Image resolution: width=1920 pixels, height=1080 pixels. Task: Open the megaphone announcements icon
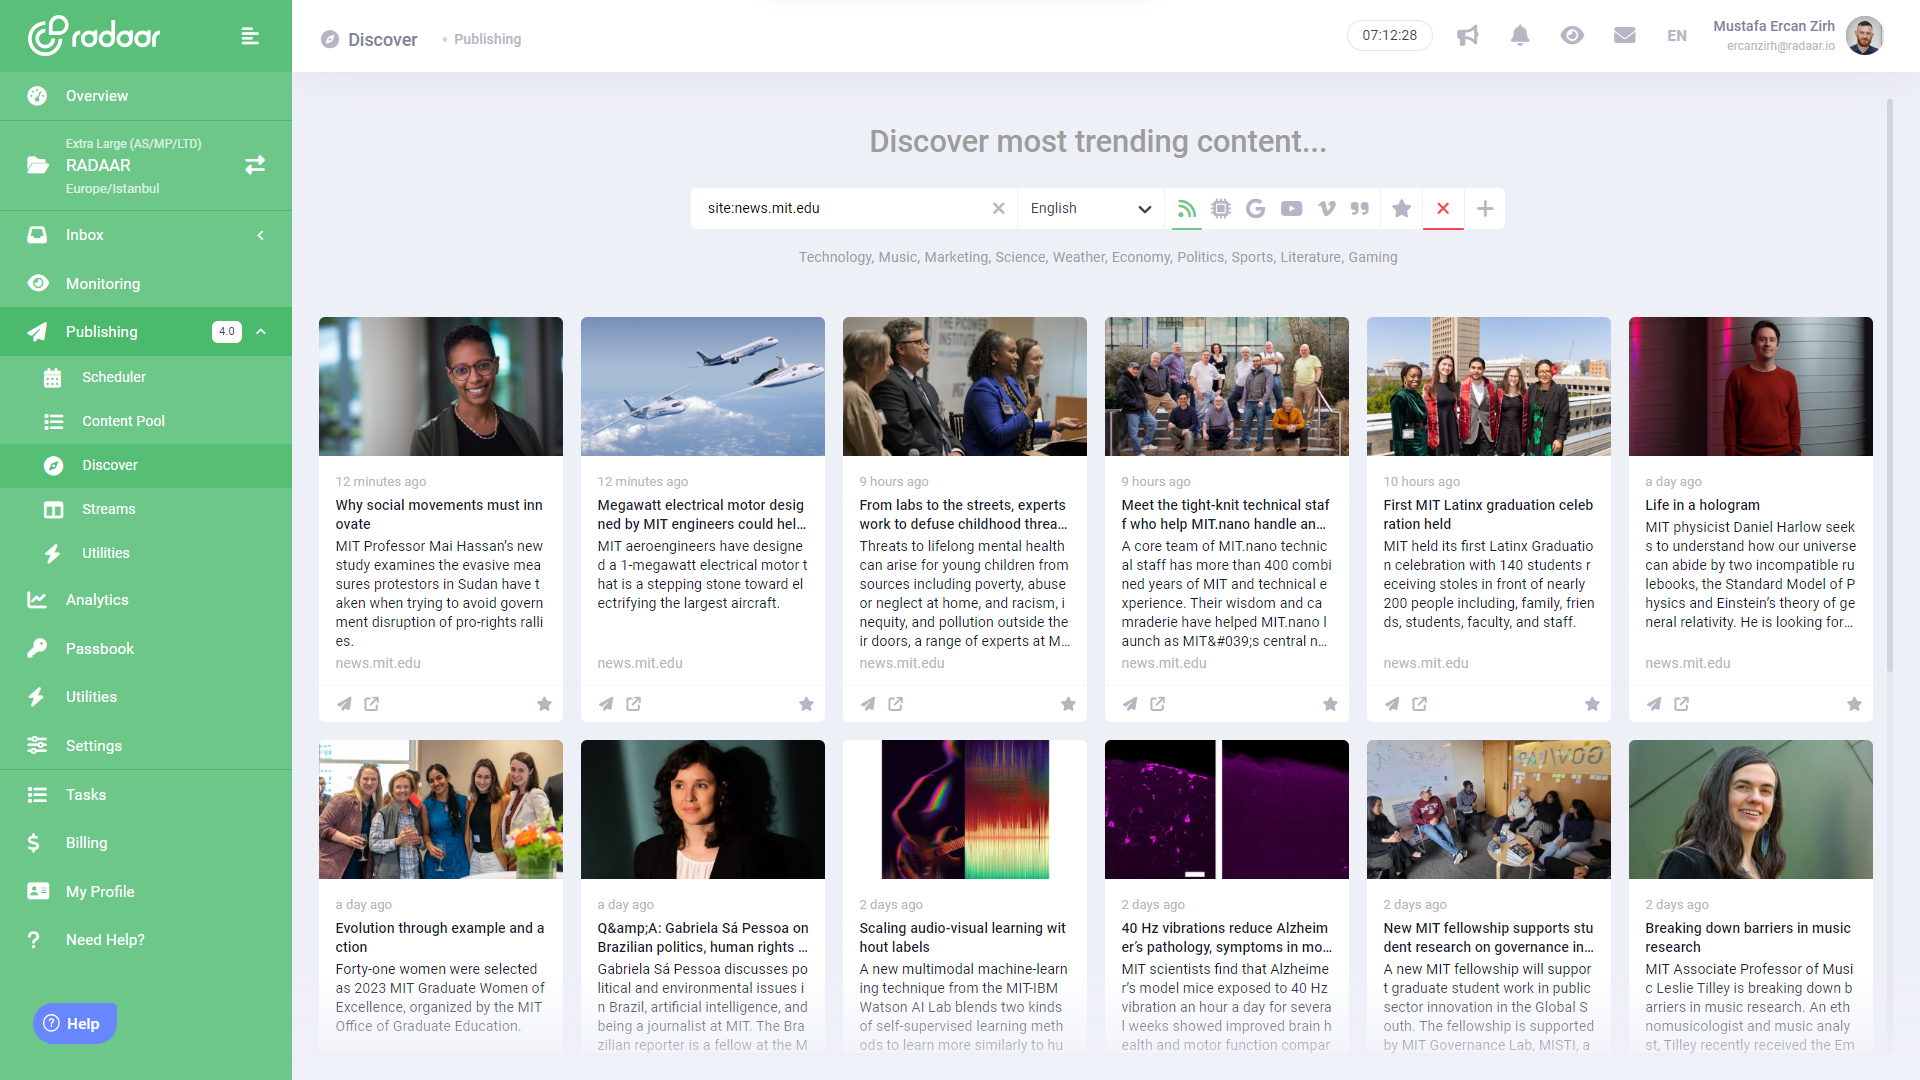point(1467,36)
